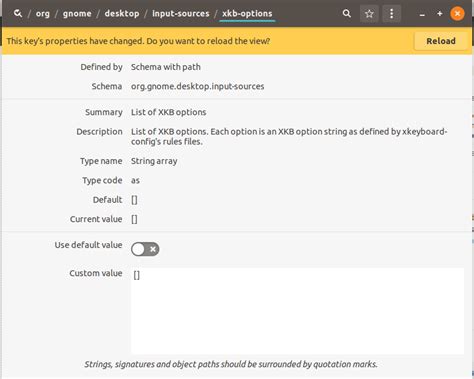
Task: Click the 'Schema with path' value
Action: coord(166,67)
